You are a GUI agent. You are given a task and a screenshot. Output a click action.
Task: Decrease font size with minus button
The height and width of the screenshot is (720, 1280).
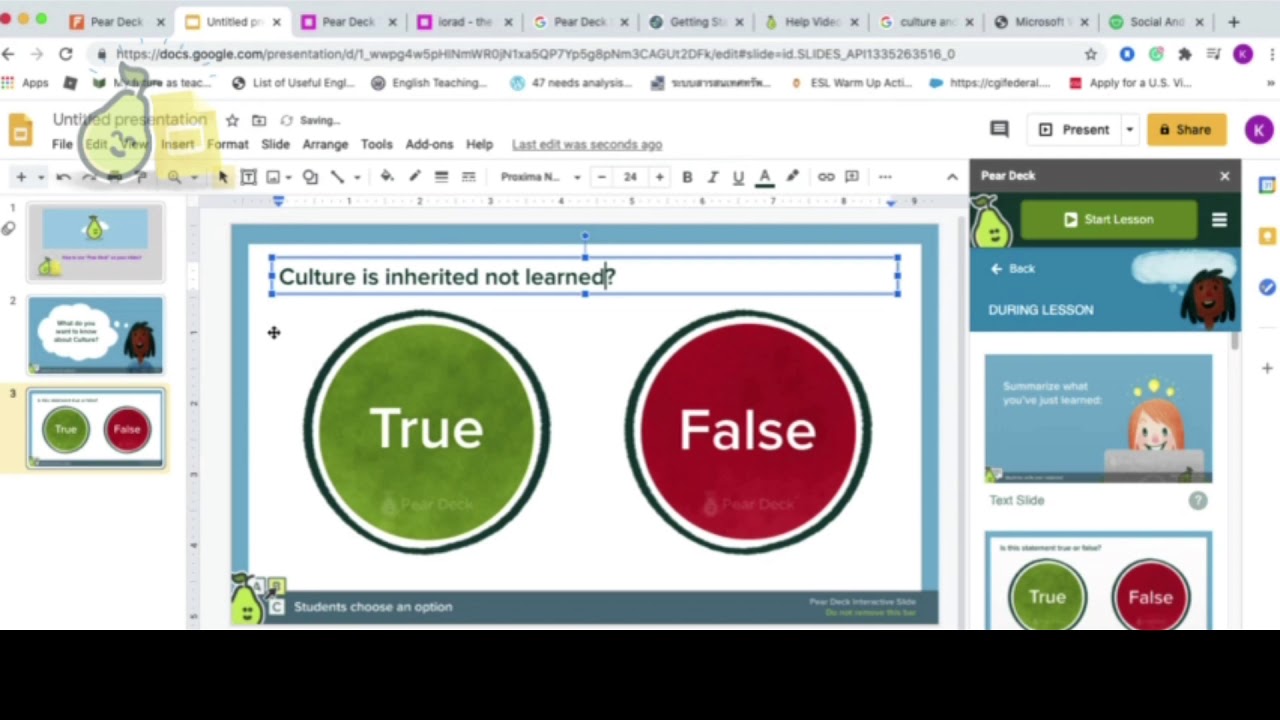(x=602, y=177)
